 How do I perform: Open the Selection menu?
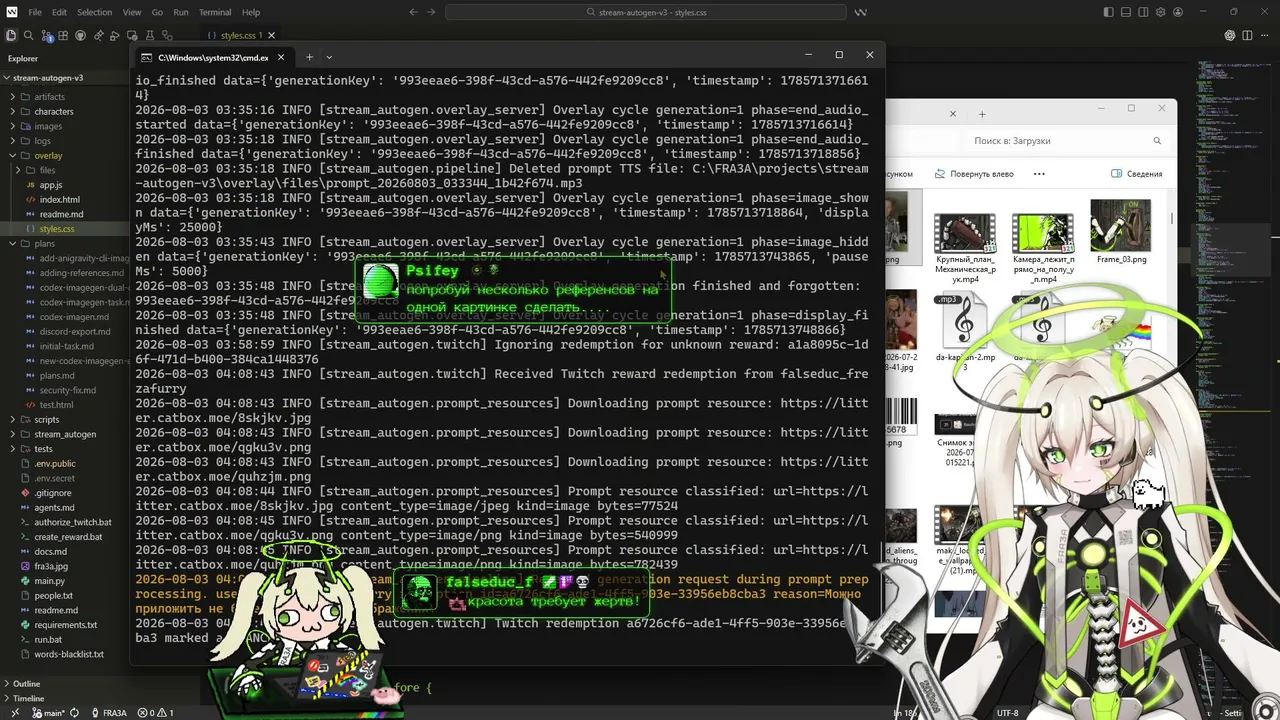[x=94, y=12]
